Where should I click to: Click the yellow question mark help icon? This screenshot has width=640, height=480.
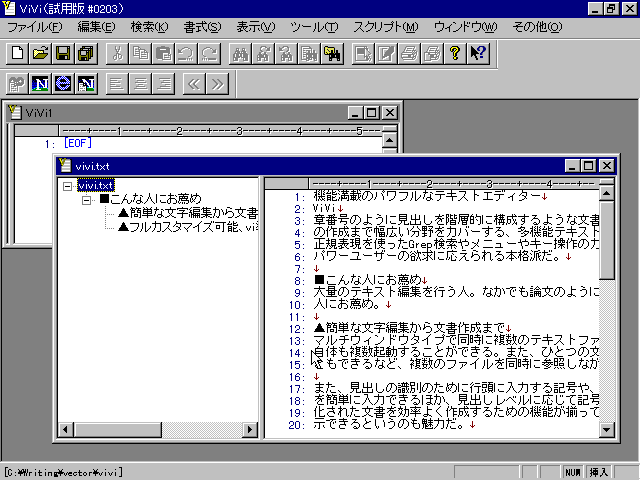pyautogui.click(x=455, y=53)
